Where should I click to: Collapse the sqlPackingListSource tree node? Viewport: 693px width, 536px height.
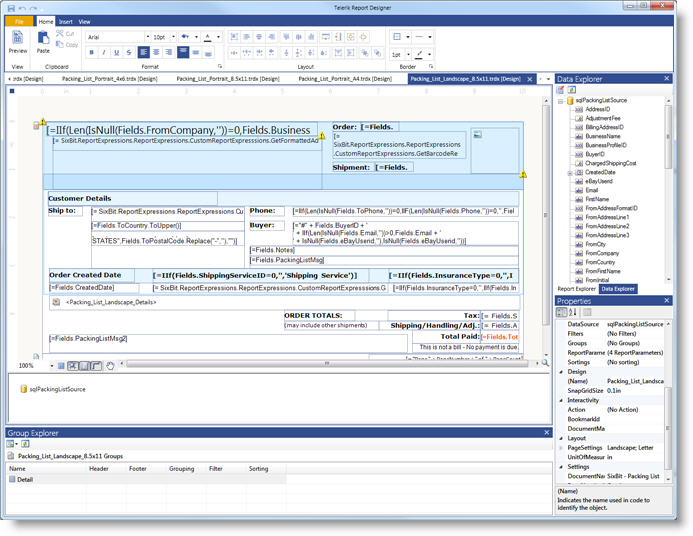coord(560,101)
